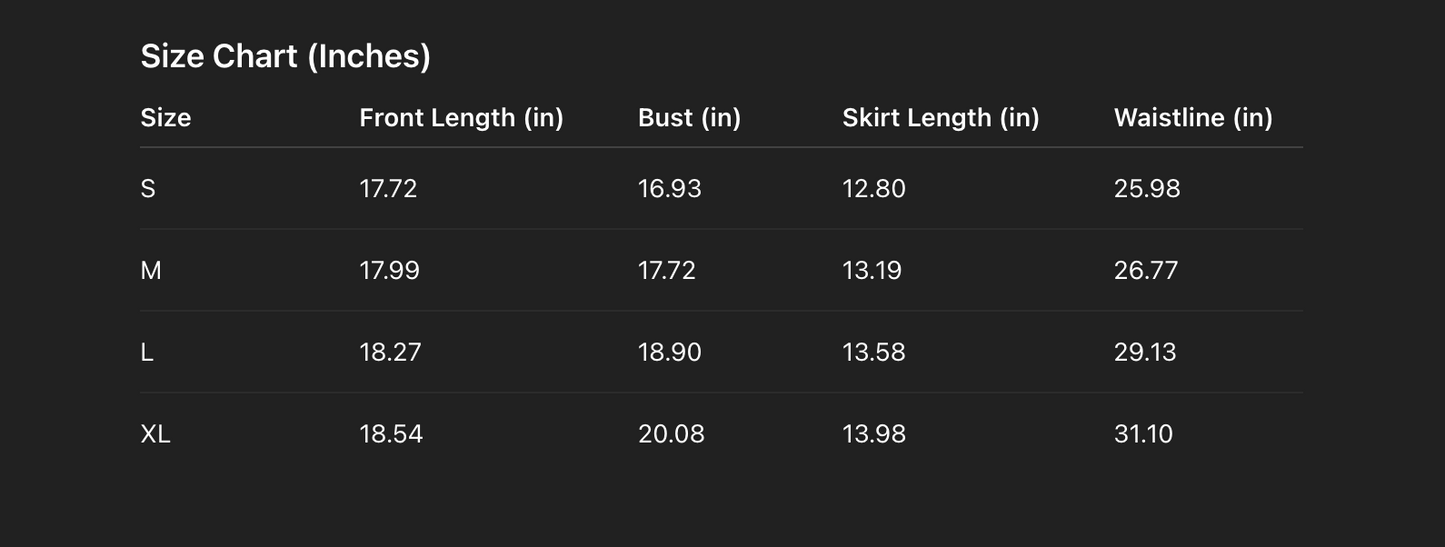This screenshot has width=1445, height=547.
Task: Select the Skirt Length (in) header
Action: (x=940, y=118)
